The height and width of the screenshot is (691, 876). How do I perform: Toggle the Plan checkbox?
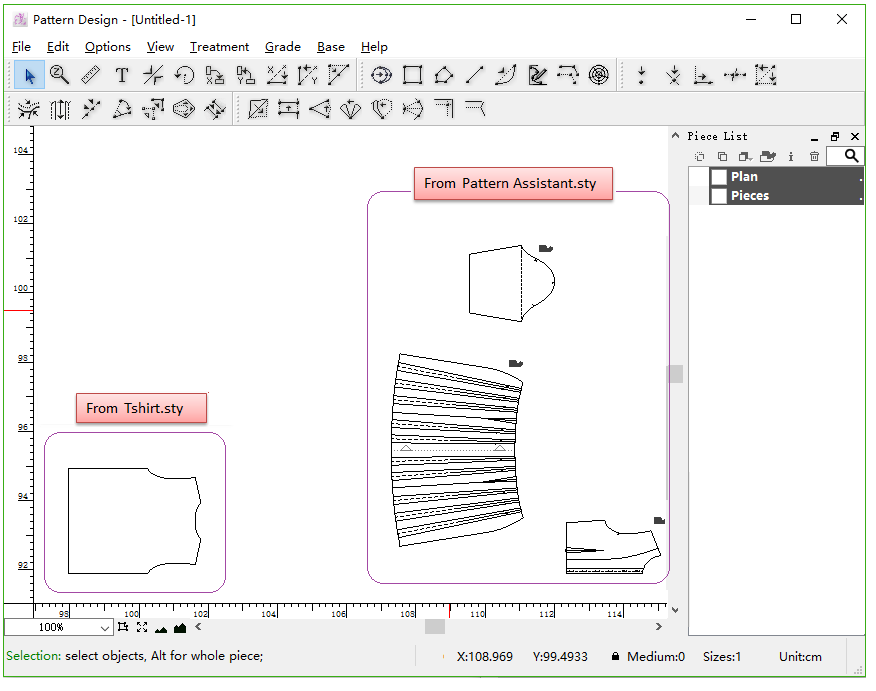tap(718, 177)
